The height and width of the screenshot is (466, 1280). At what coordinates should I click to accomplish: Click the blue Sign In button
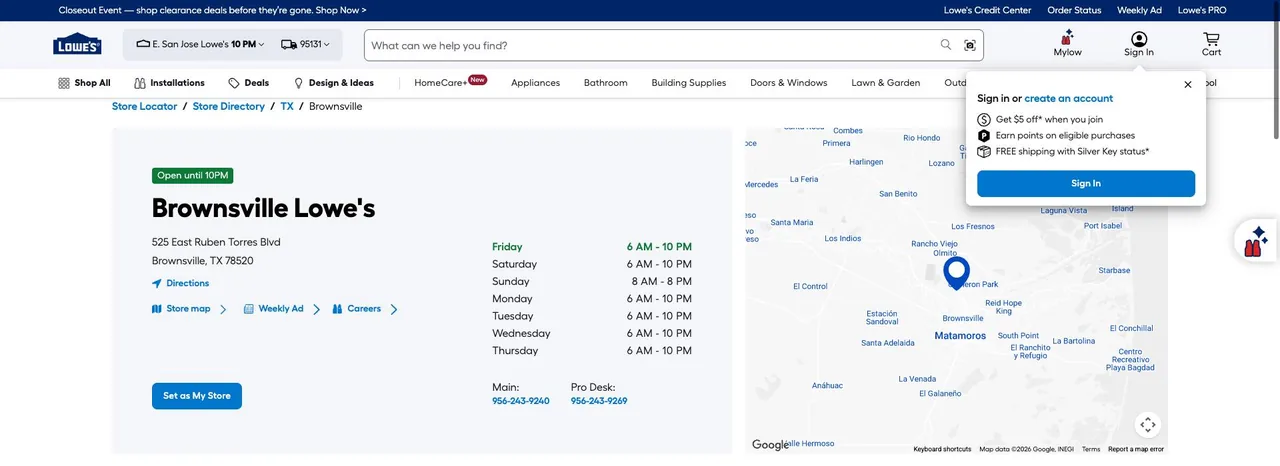click(1086, 183)
